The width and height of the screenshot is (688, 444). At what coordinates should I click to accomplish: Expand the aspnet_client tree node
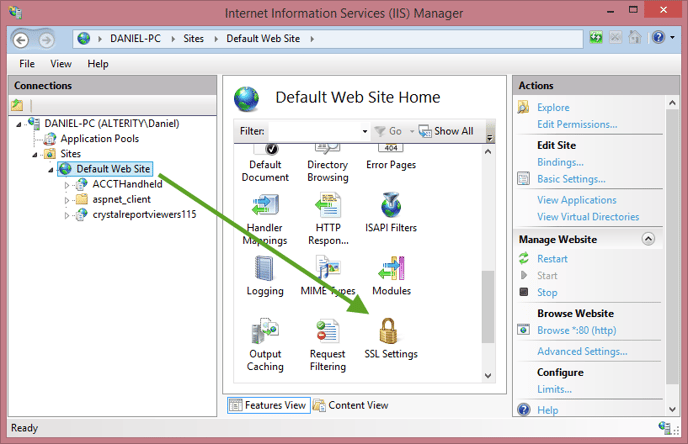[x=67, y=201]
